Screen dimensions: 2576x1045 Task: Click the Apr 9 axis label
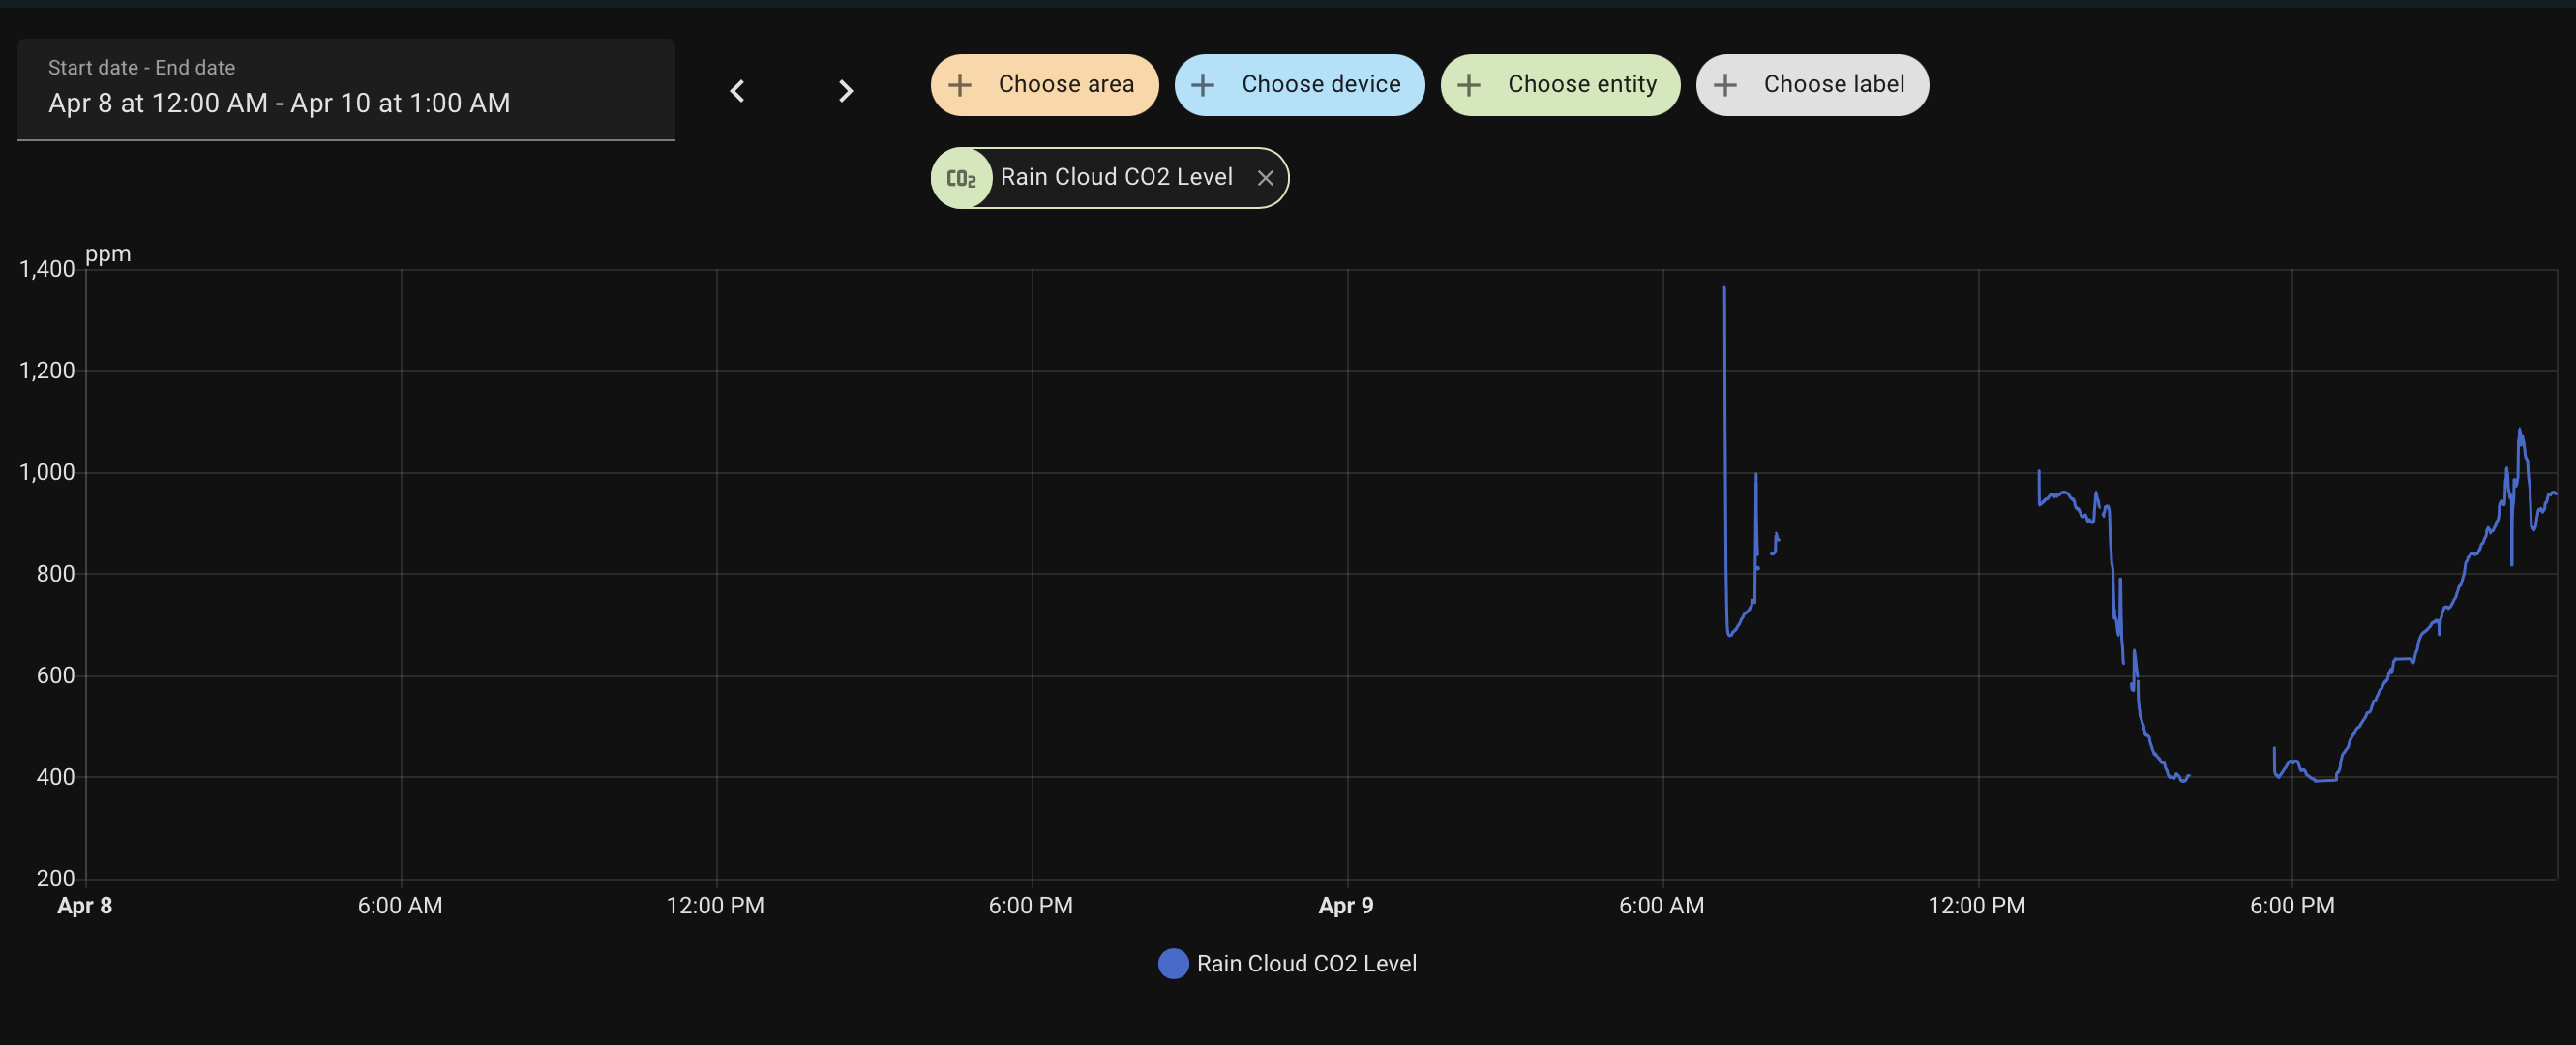(1346, 905)
